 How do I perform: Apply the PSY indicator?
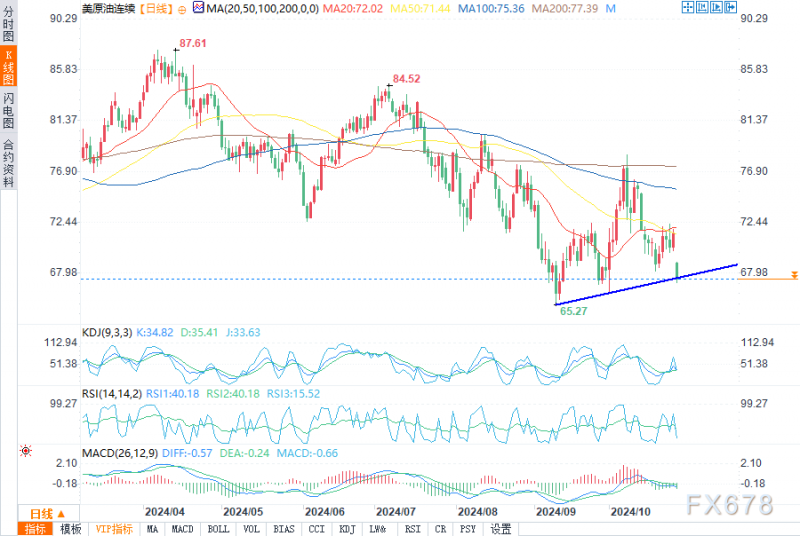467,529
